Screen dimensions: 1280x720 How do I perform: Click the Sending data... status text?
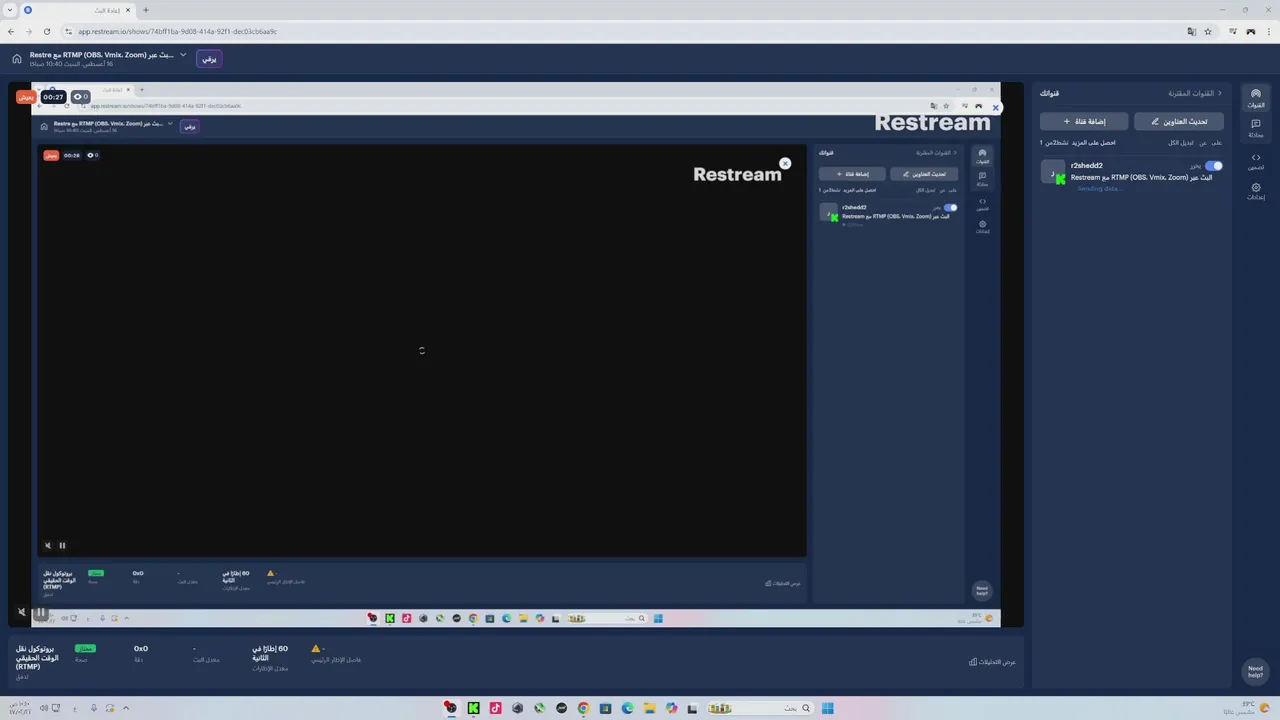[1100, 188]
